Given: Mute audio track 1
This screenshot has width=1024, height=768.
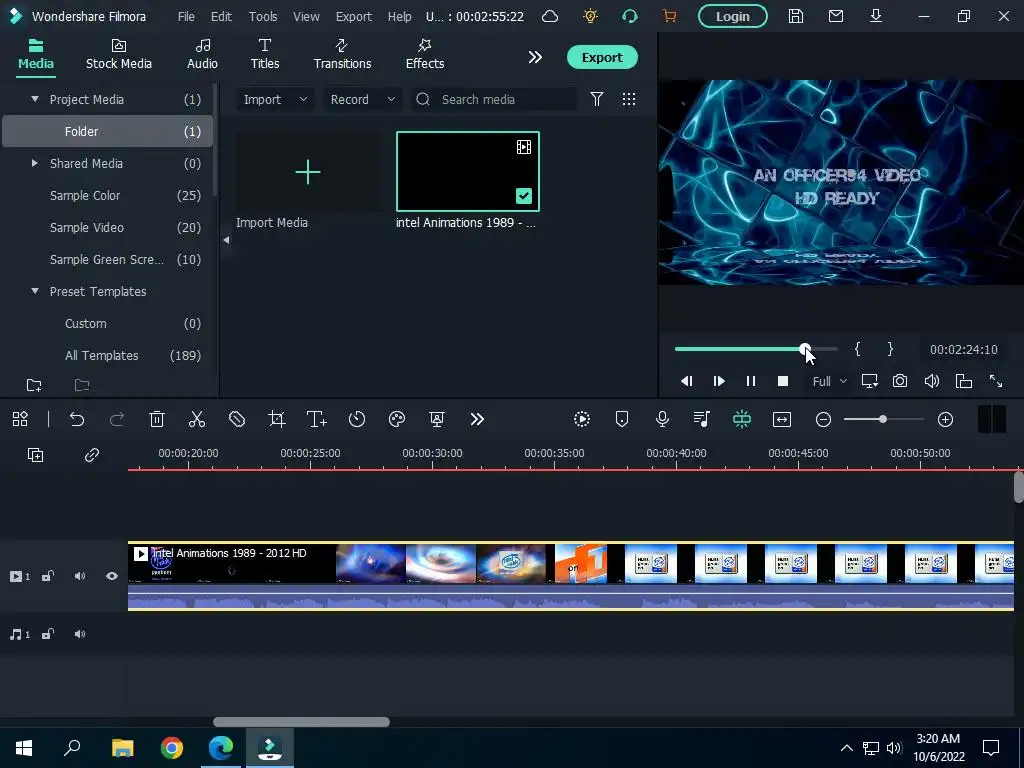Looking at the screenshot, I should (80, 634).
